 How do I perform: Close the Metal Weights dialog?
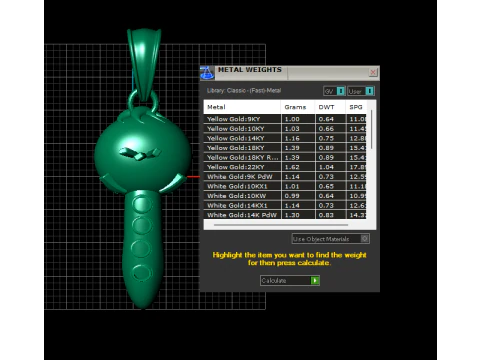pos(373,72)
